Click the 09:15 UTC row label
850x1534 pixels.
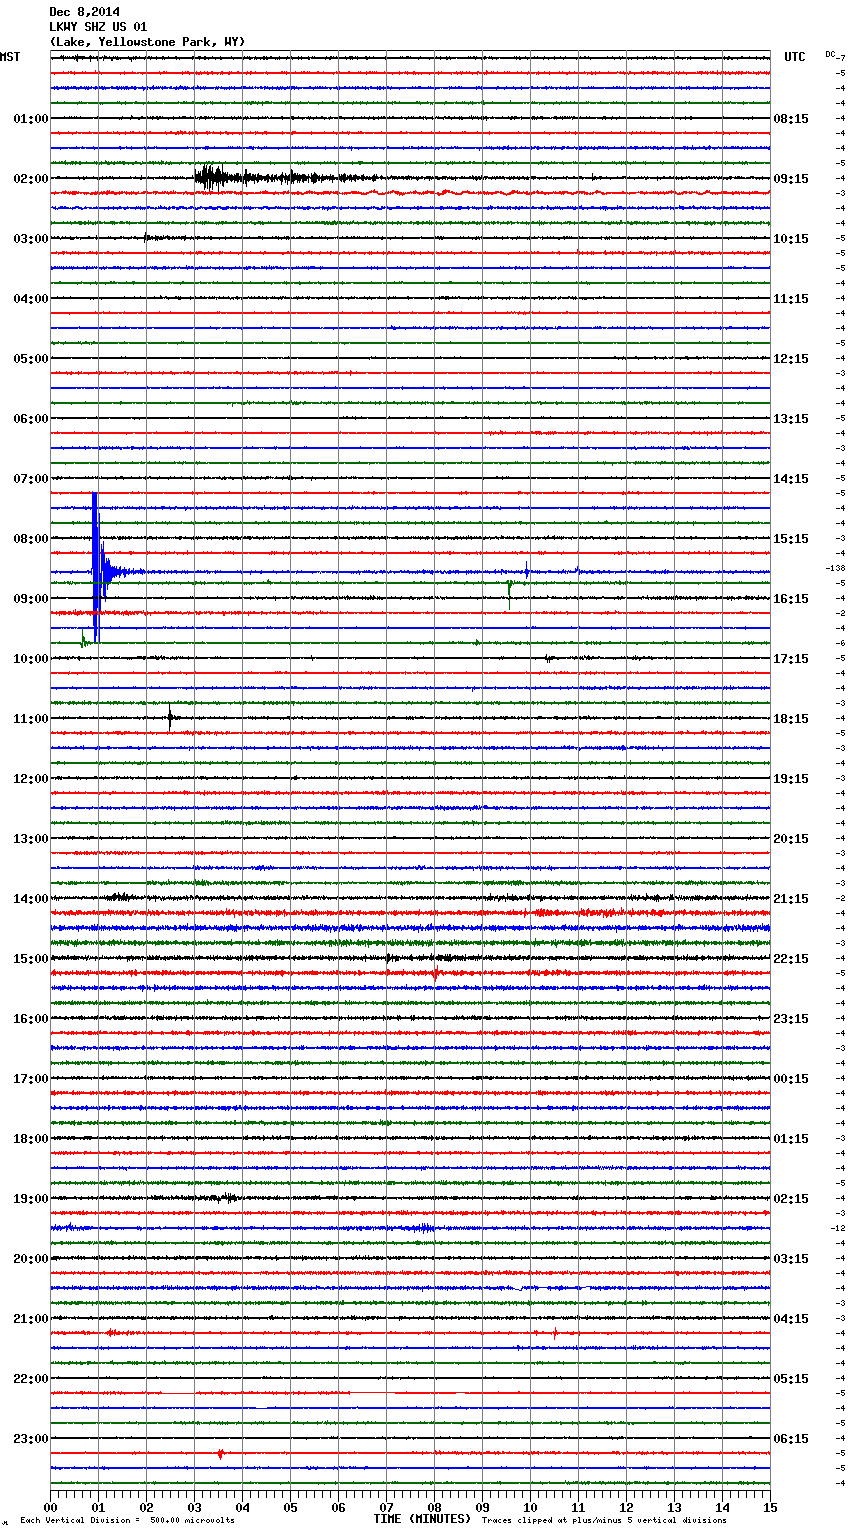click(791, 179)
